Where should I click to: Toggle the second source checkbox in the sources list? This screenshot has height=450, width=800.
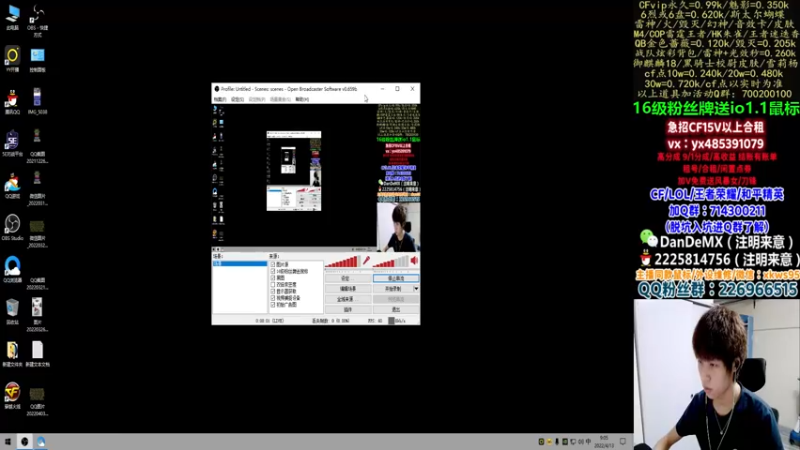coord(272,271)
